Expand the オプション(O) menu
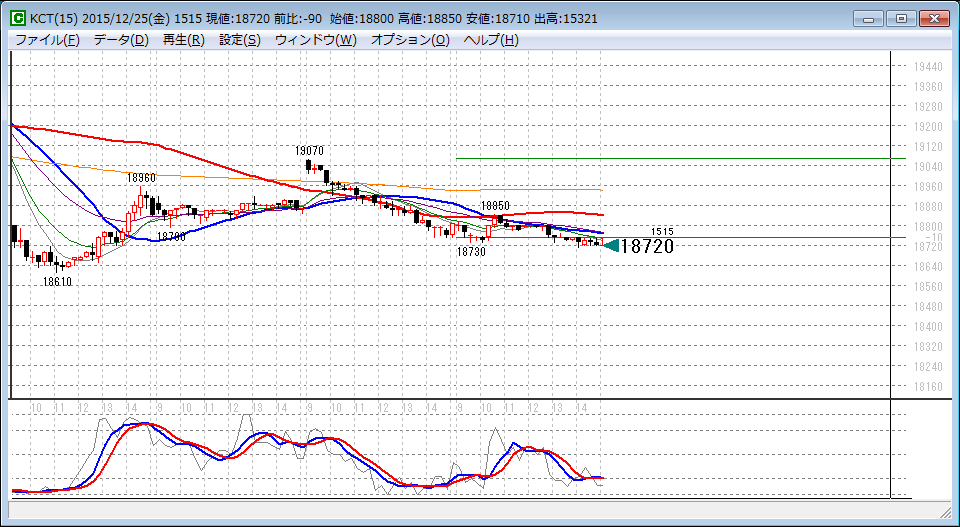Viewport: 960px width, 527px height. 410,40
